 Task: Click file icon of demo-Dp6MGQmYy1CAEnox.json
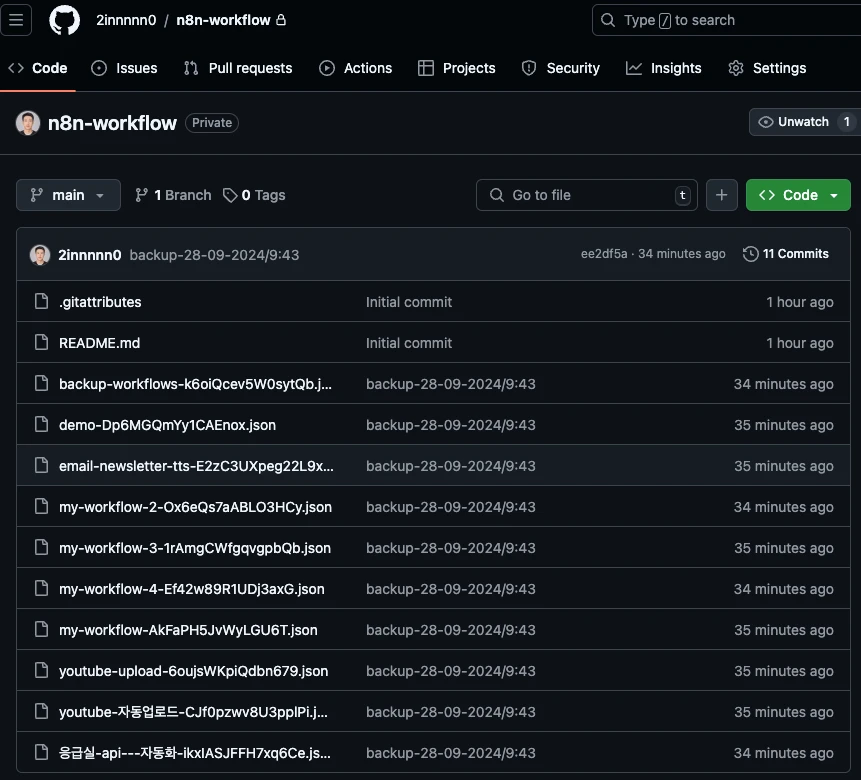point(41,425)
